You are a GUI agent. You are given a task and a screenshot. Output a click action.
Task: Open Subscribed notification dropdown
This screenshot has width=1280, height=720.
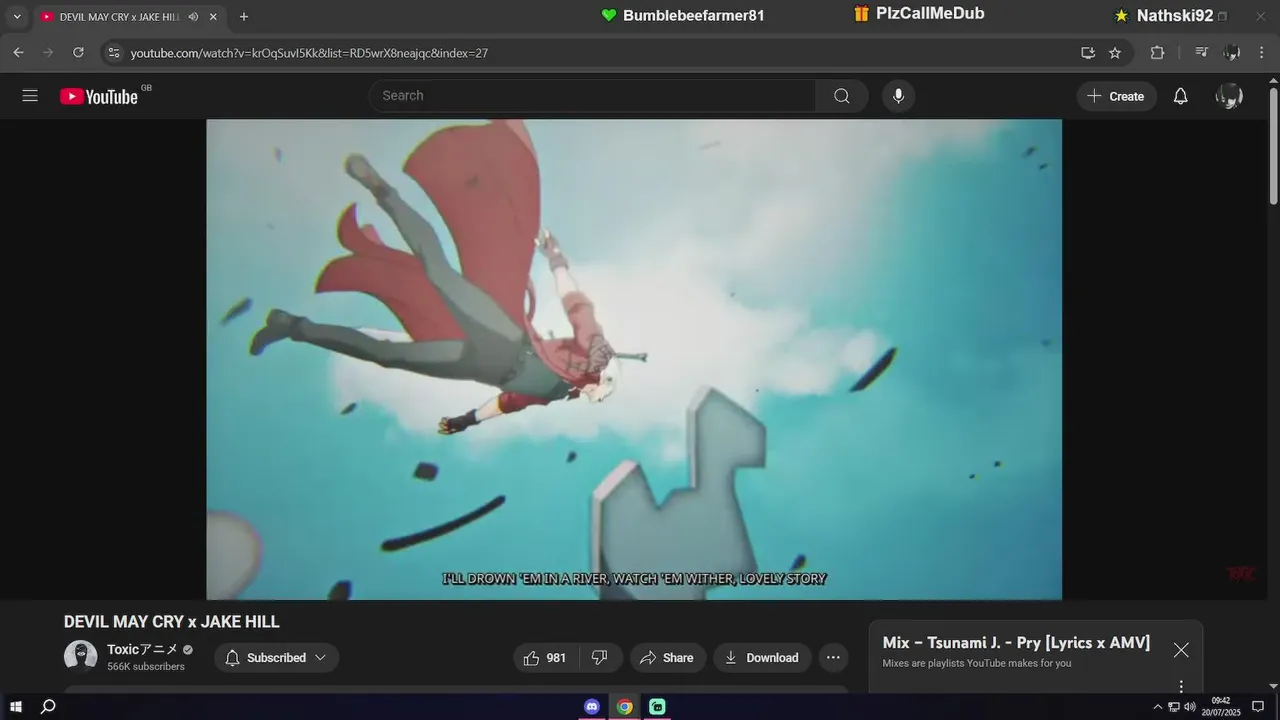pos(277,657)
